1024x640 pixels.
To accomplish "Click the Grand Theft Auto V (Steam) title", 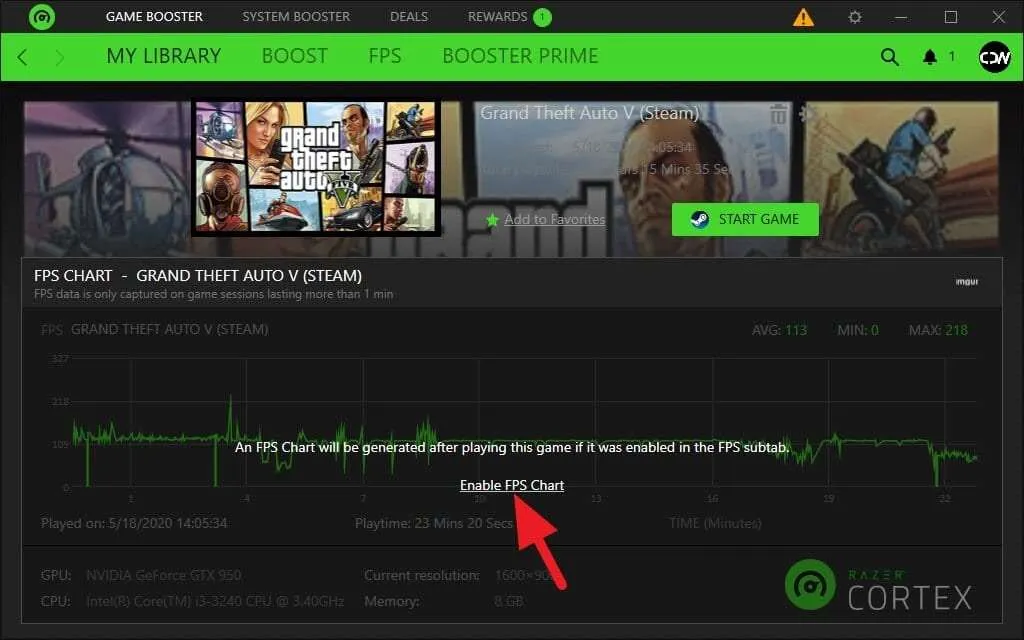I will tap(590, 113).
